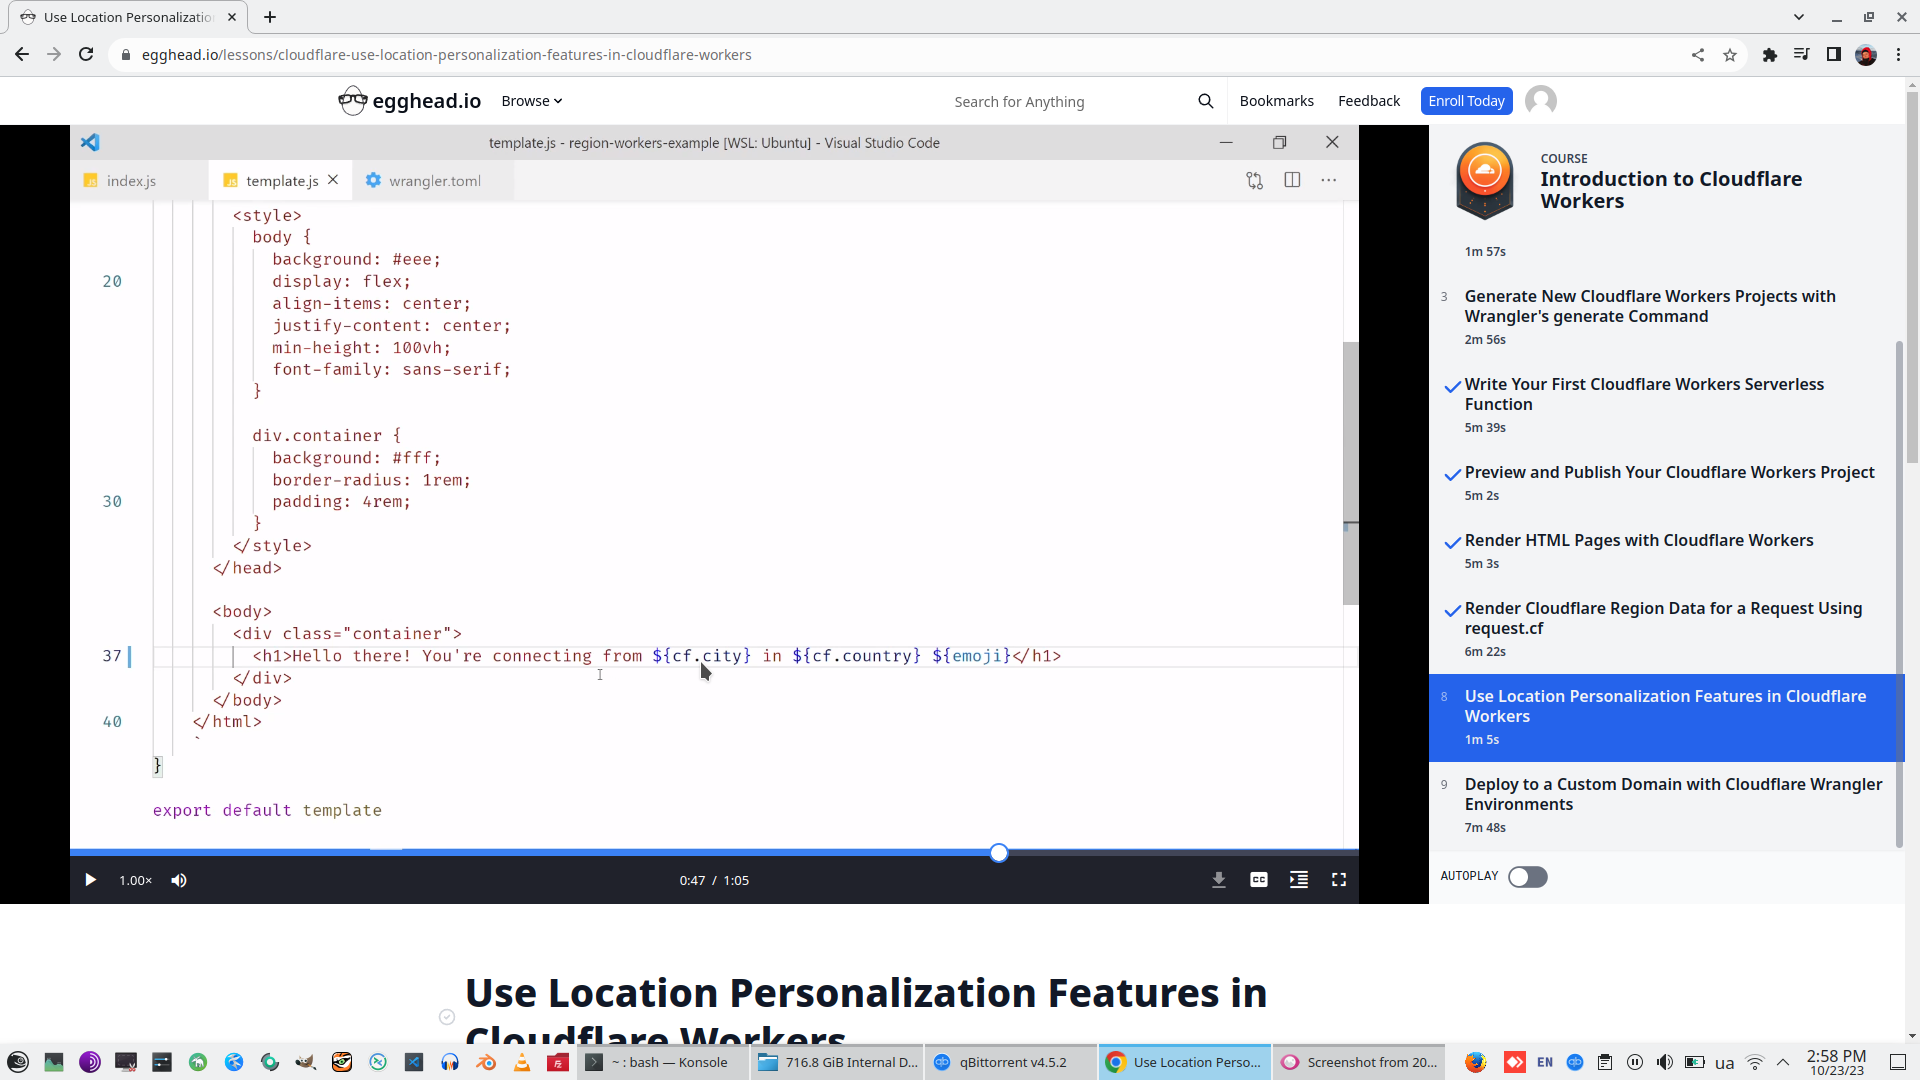
Task: Open Chrome tab search dropdown arrow
Action: point(1798,17)
